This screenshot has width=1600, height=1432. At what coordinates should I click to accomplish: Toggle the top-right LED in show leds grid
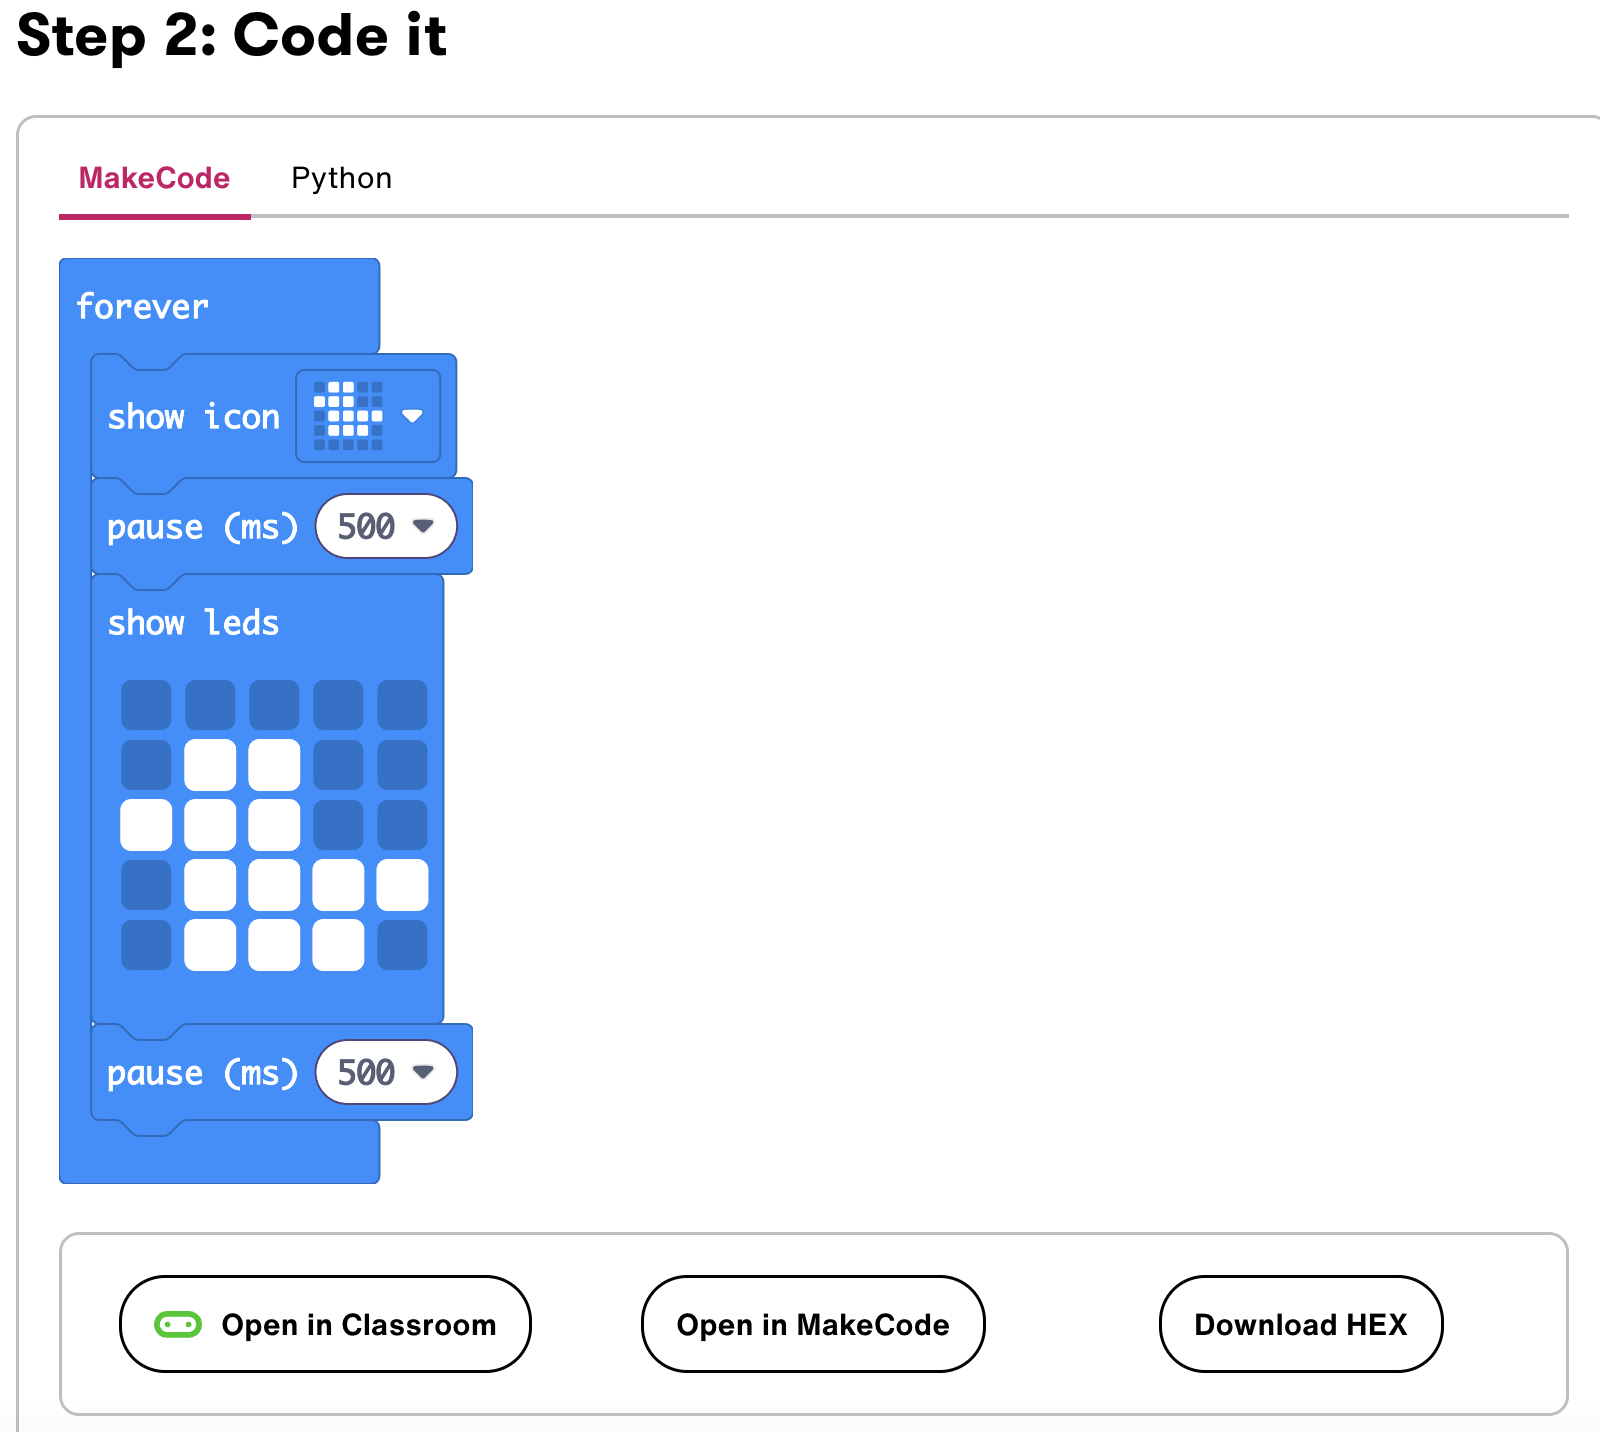tap(402, 705)
